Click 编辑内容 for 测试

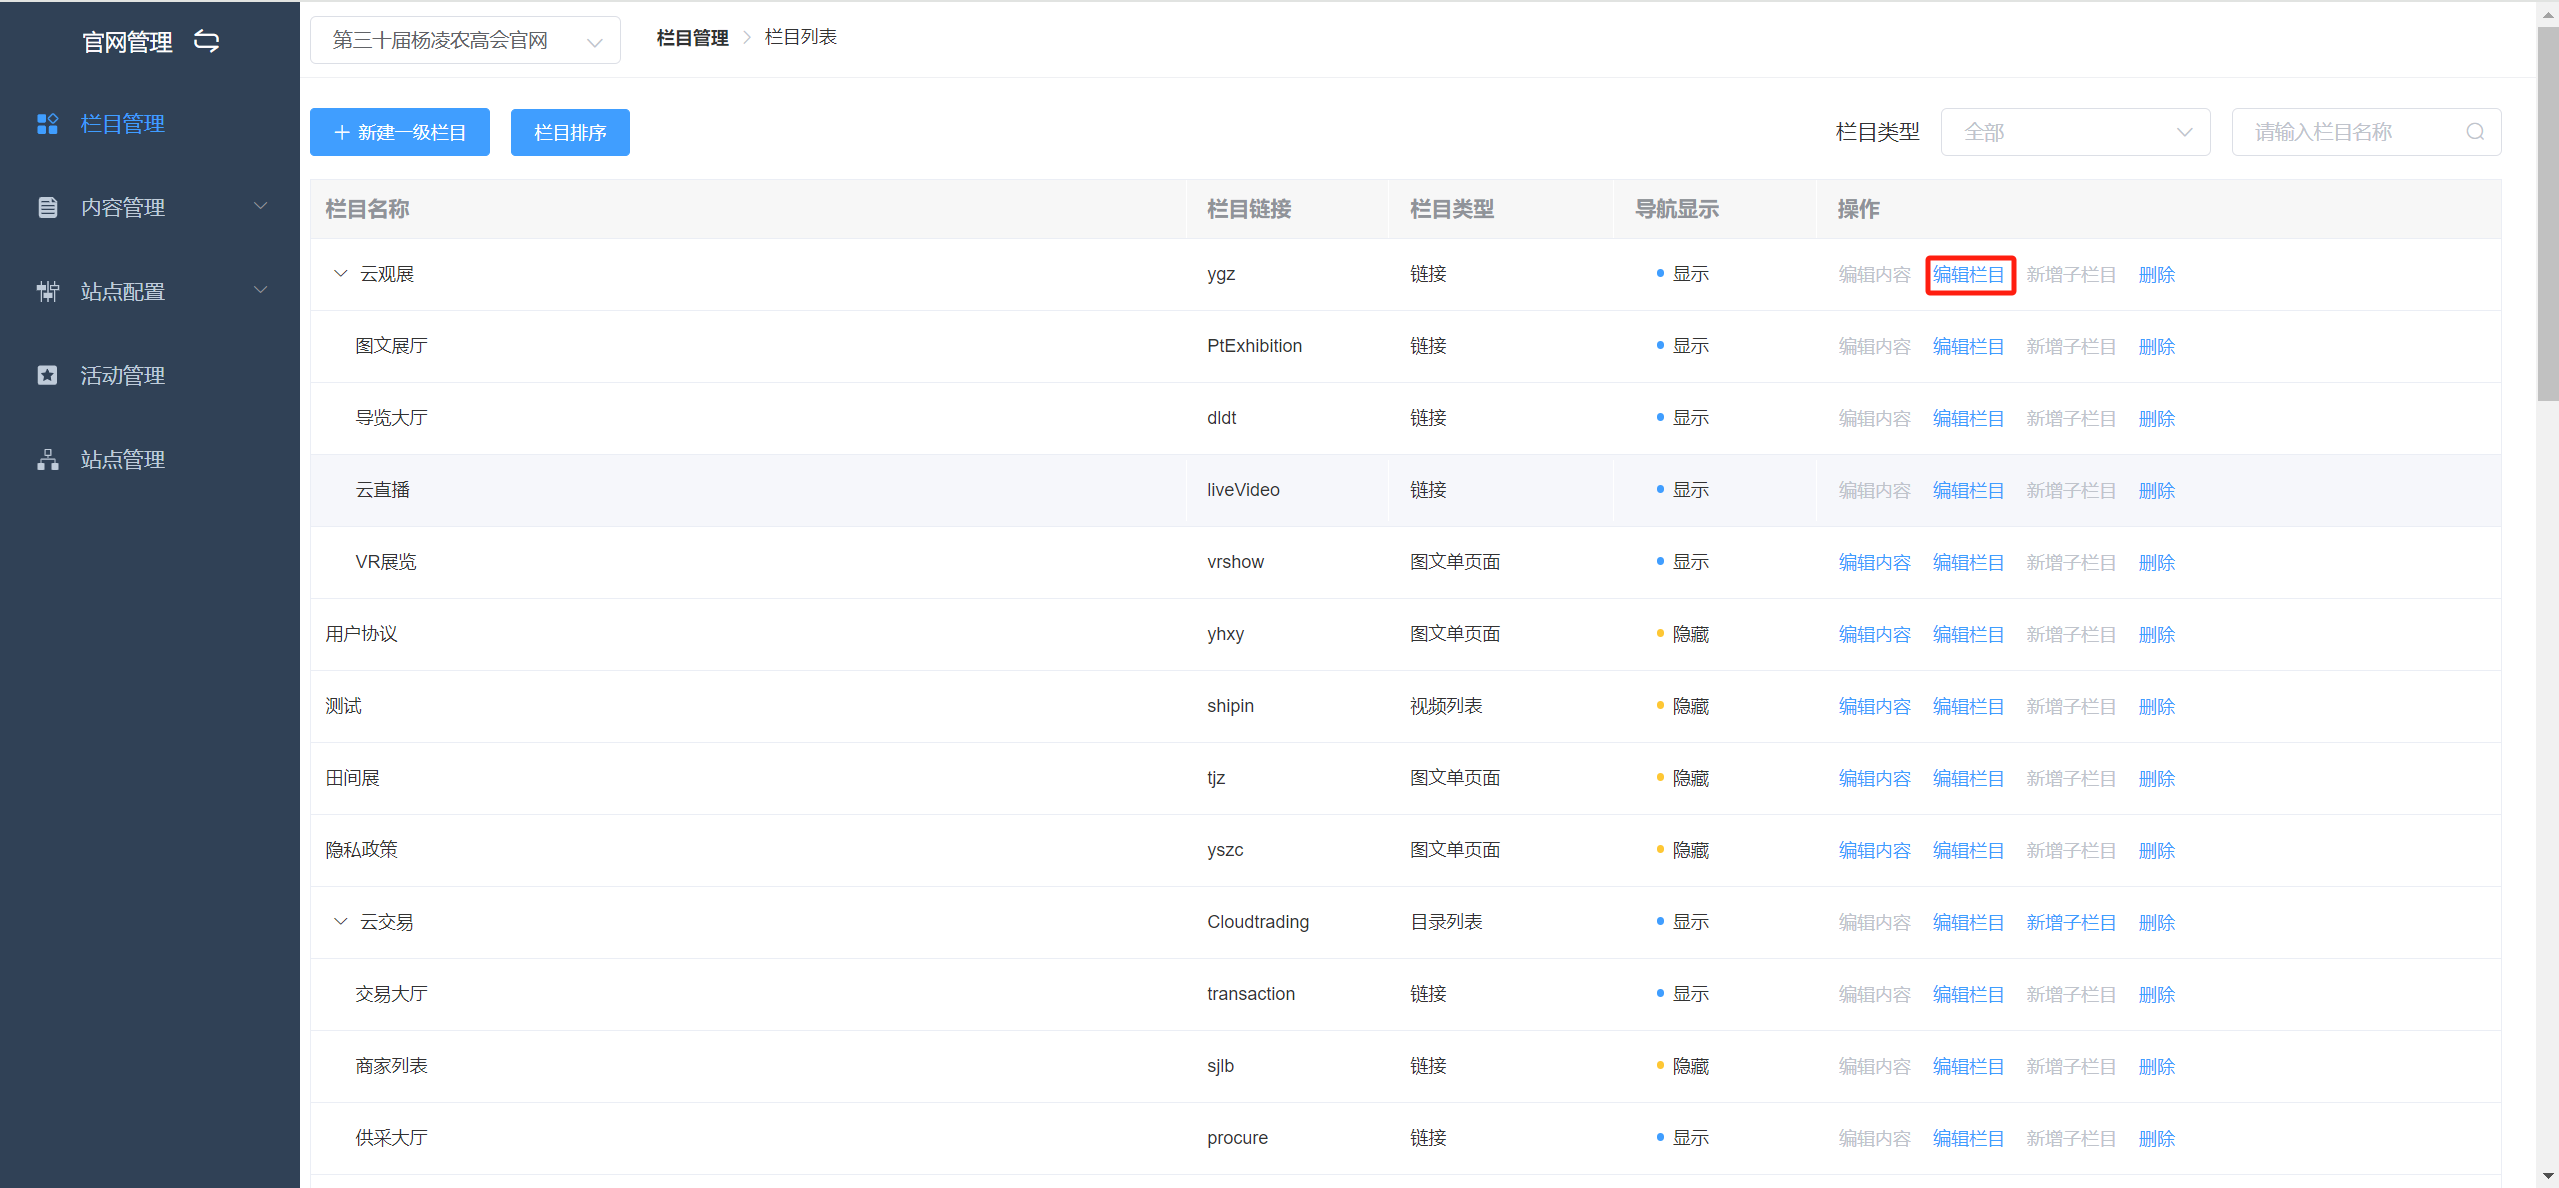(x=1875, y=707)
